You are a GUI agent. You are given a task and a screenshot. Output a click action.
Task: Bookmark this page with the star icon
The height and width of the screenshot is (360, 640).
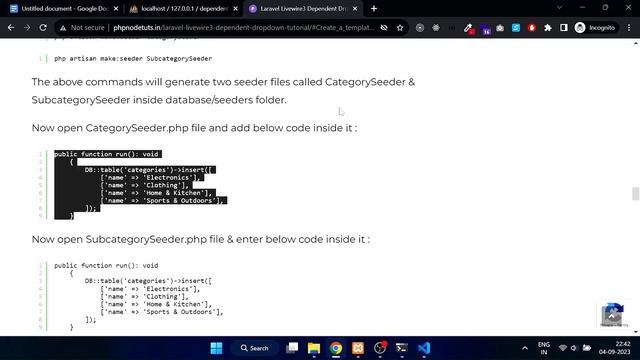pos(400,28)
